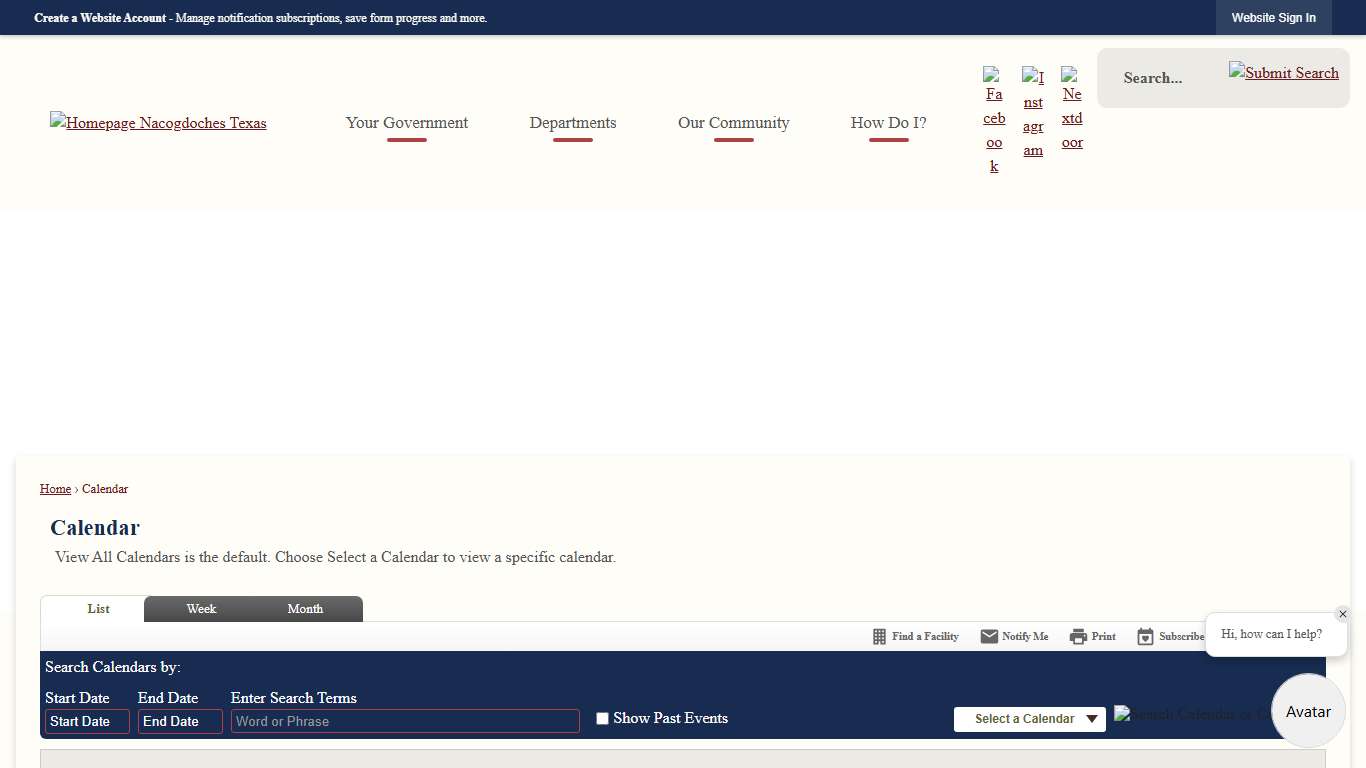
Task: Focus the Word or Phrase search field
Action: pos(405,722)
